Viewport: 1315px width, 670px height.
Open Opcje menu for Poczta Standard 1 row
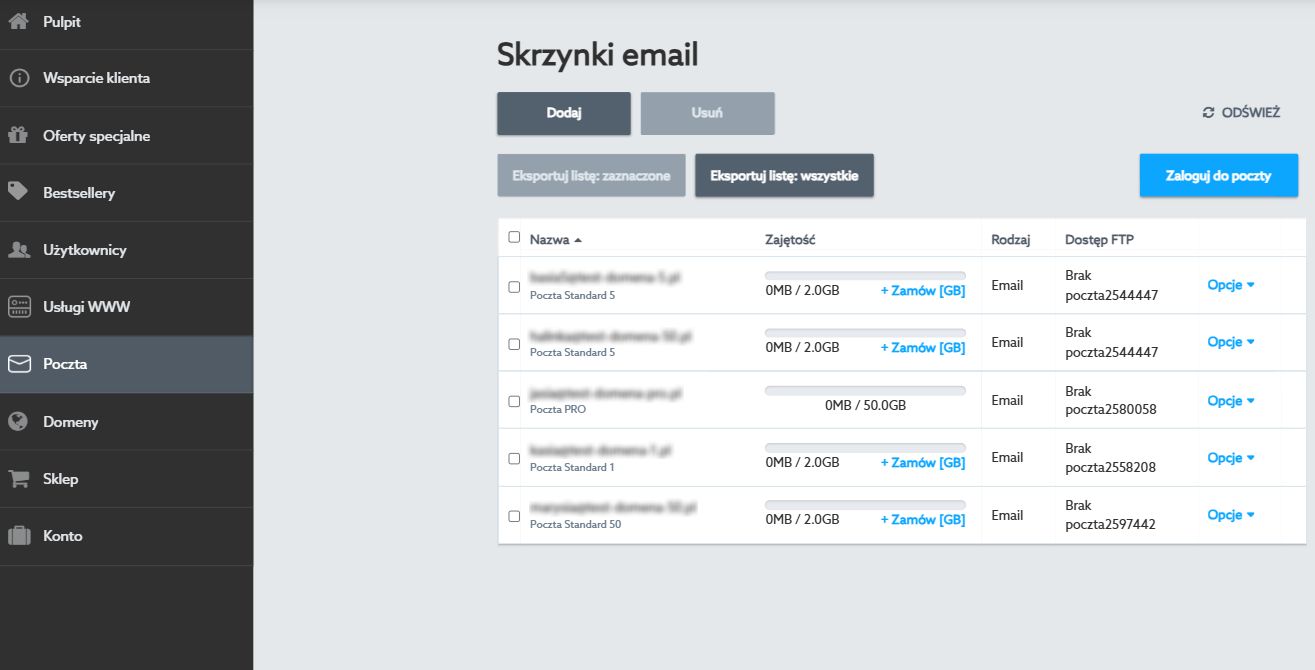point(1230,458)
